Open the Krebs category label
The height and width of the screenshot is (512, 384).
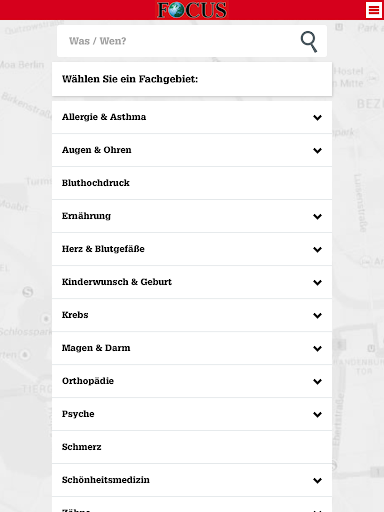pos(75,315)
